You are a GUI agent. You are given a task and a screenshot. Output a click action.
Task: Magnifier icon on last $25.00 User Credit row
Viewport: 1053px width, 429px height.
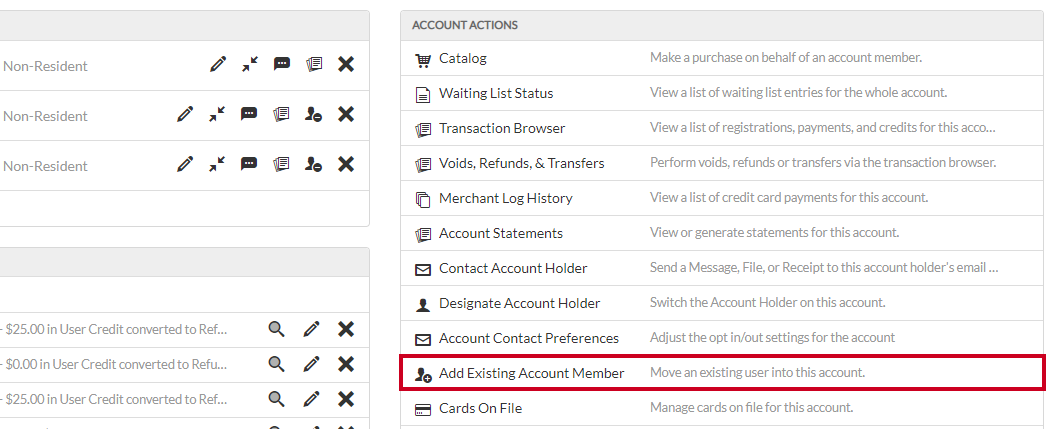tap(277, 399)
